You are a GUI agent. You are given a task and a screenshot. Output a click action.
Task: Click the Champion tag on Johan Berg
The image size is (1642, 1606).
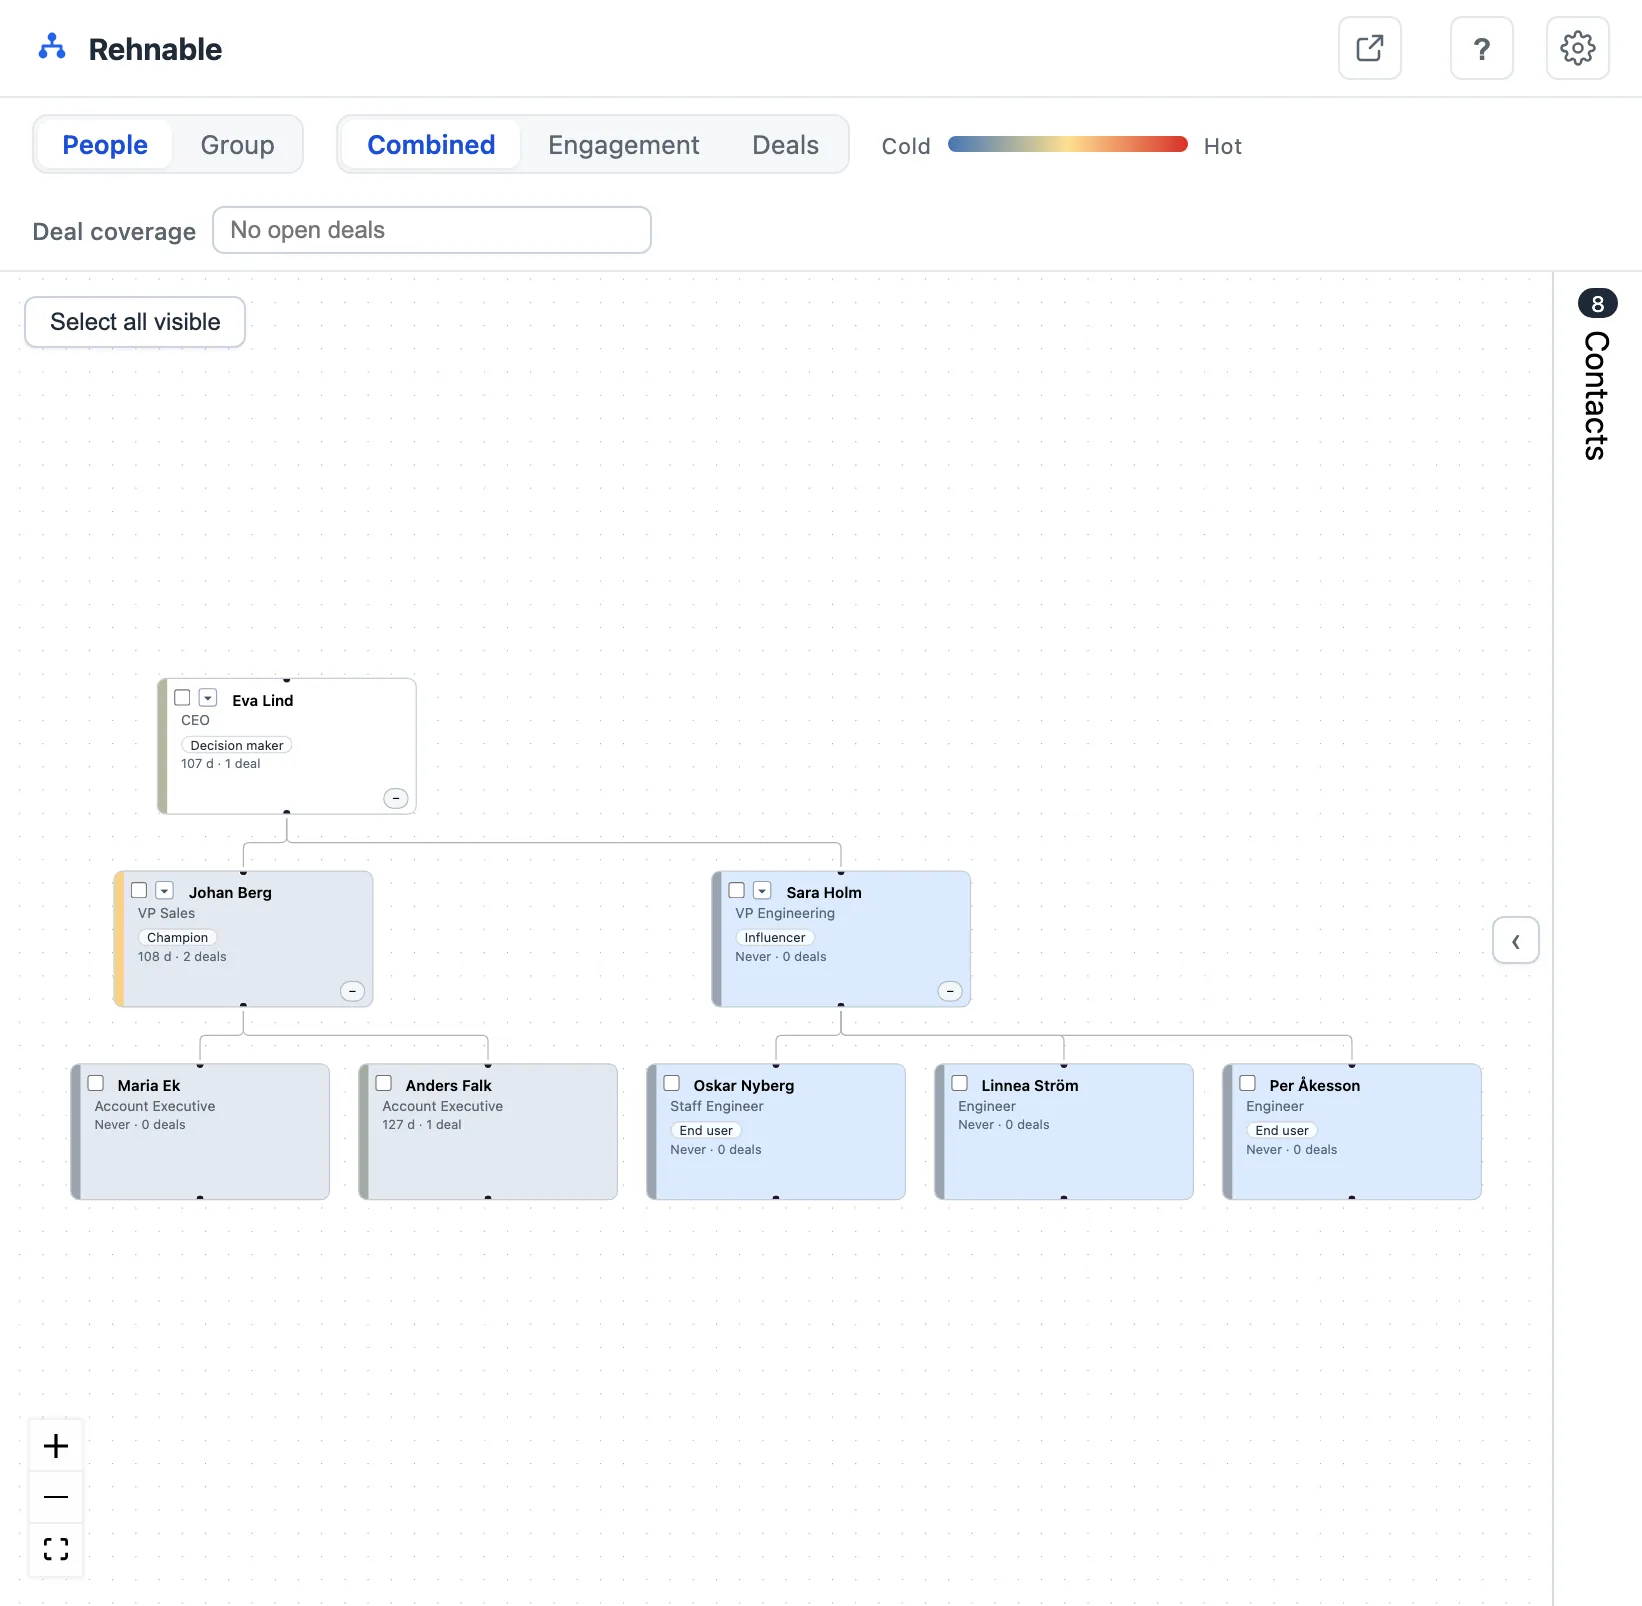pos(177,937)
